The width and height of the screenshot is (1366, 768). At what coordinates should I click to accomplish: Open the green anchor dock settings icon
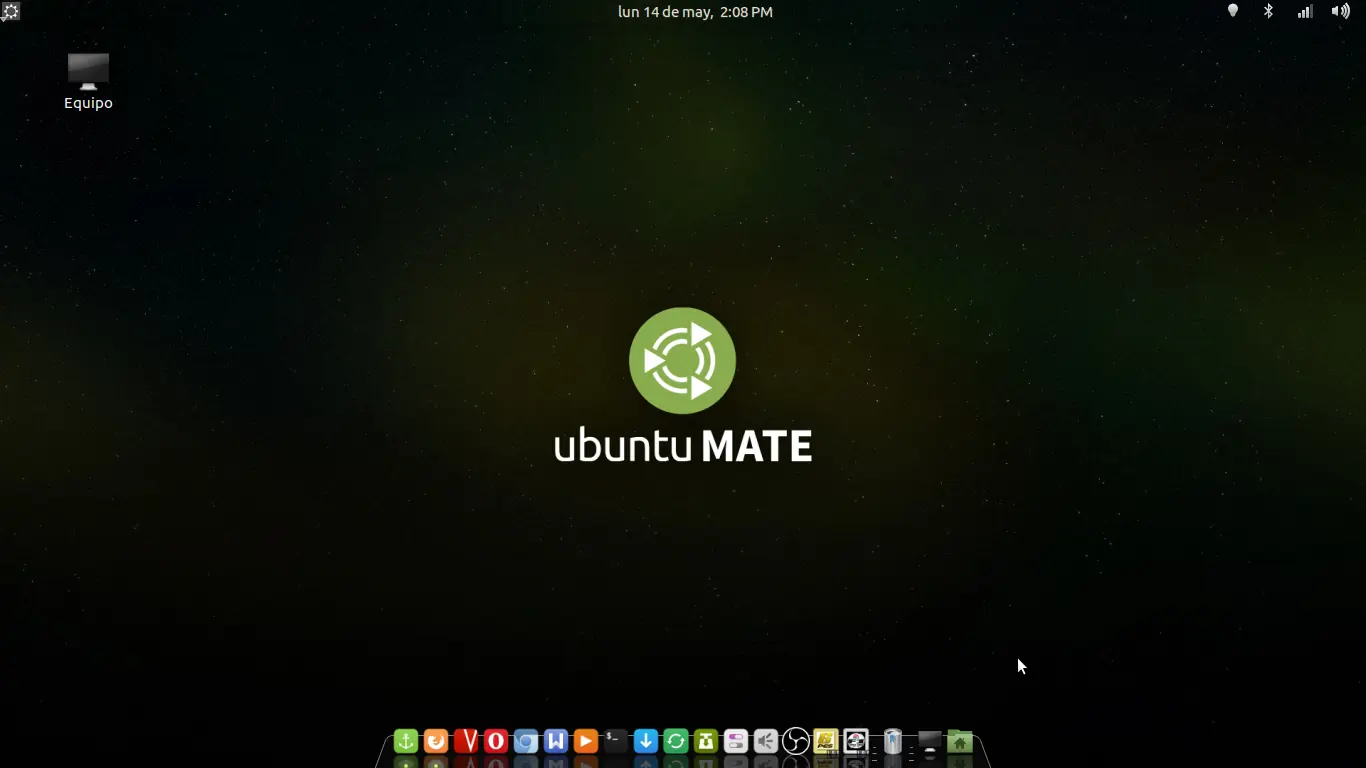tap(405, 741)
